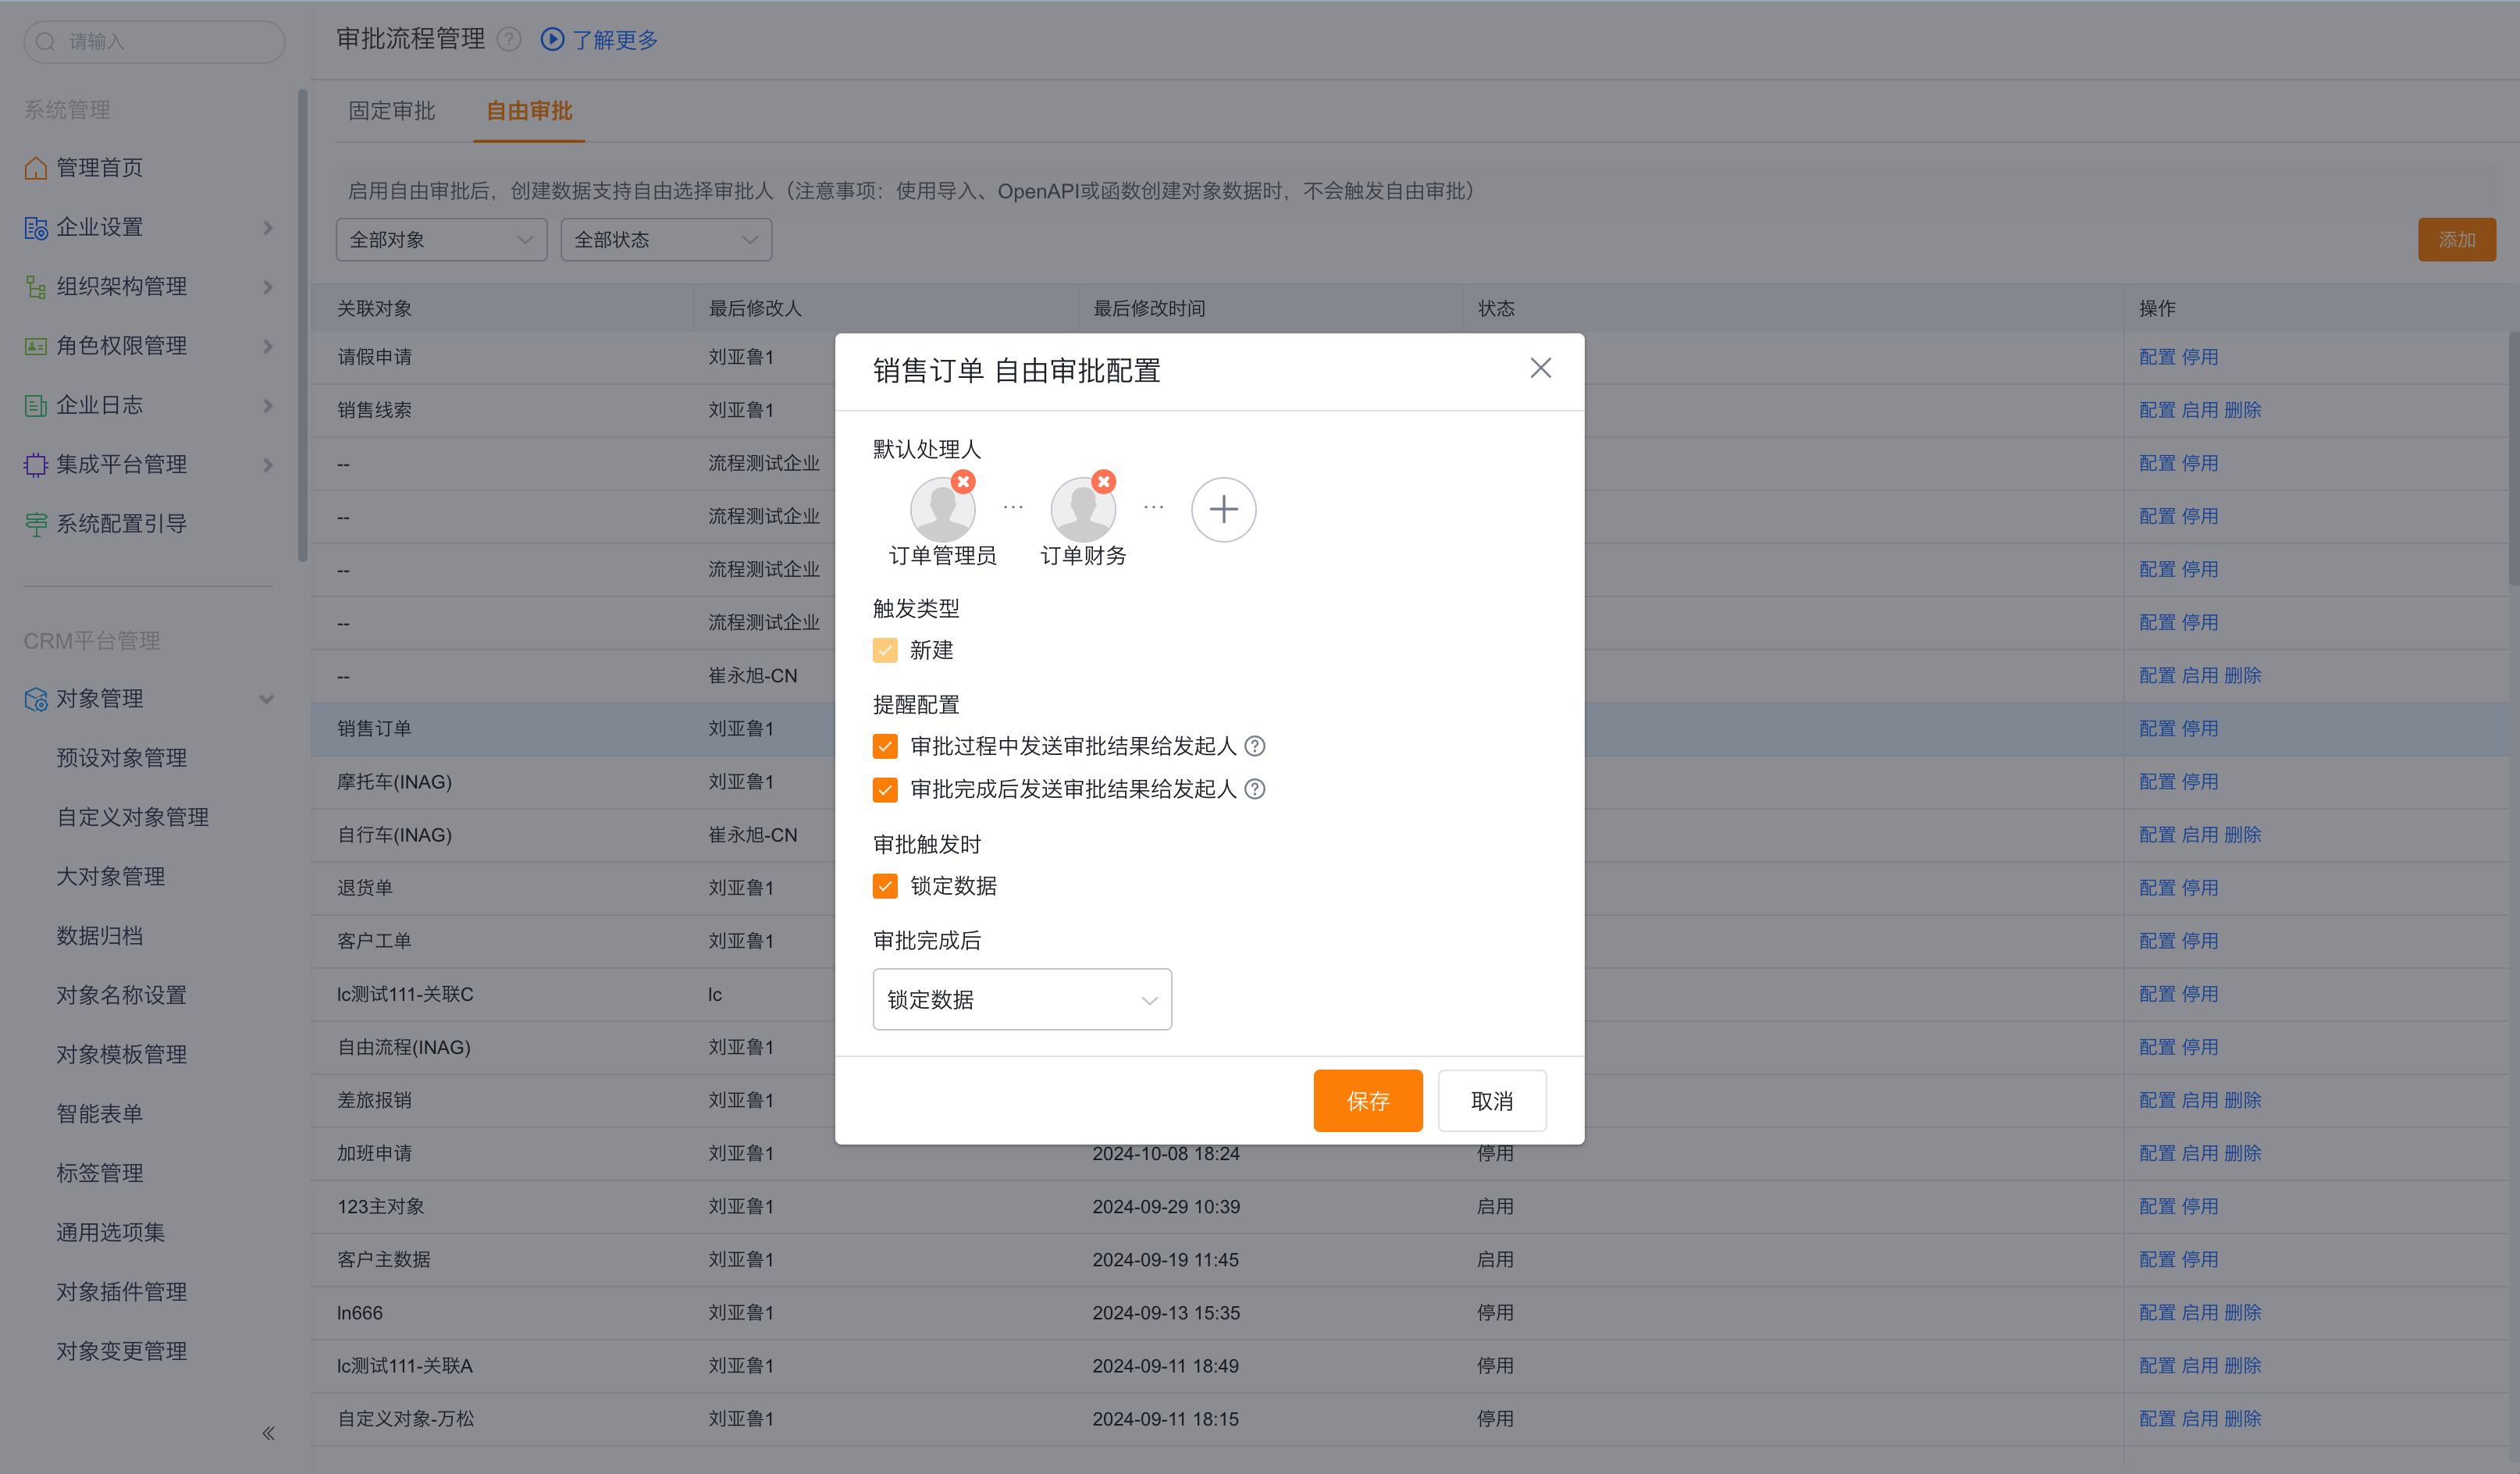Open help icon beside 审批过程中发送审批结果

coord(1255,746)
